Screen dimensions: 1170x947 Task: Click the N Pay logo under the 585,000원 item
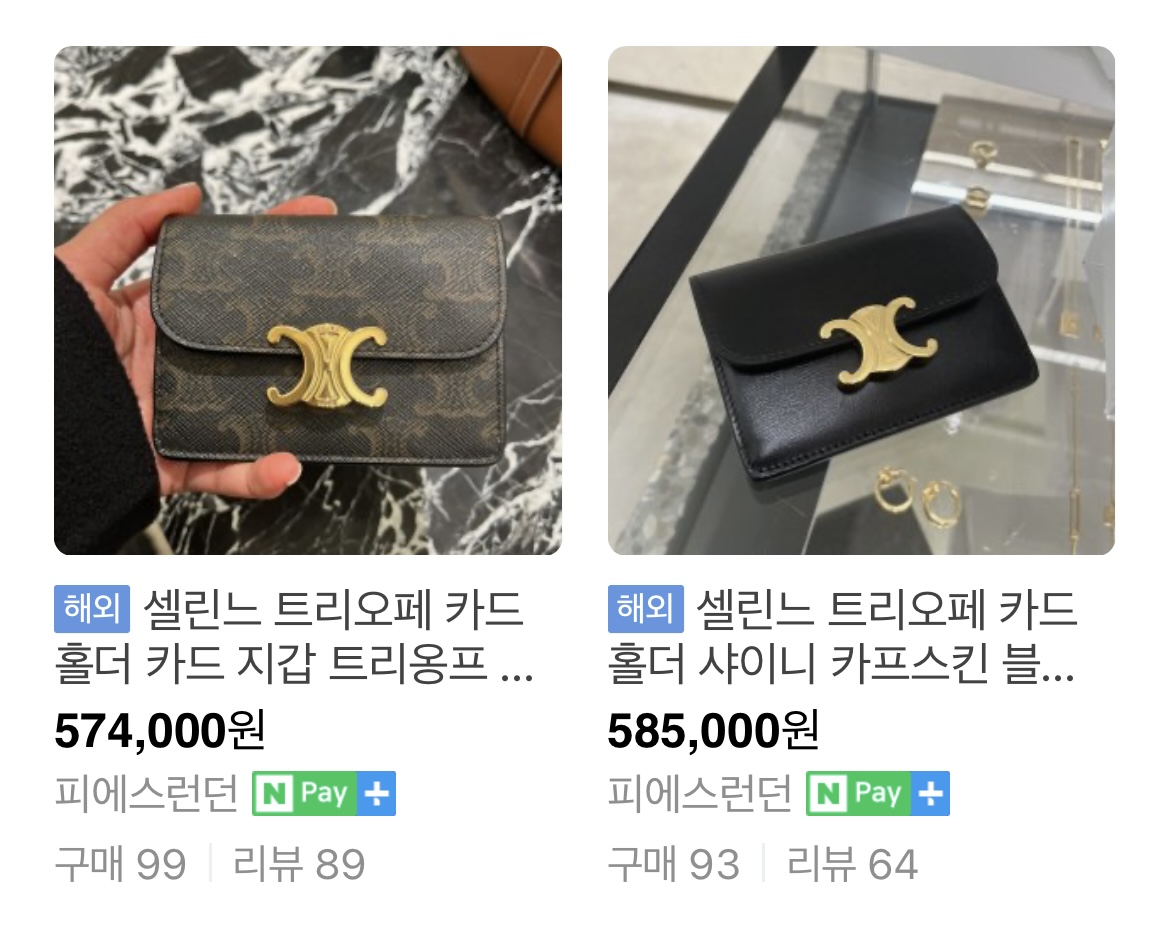[857, 793]
